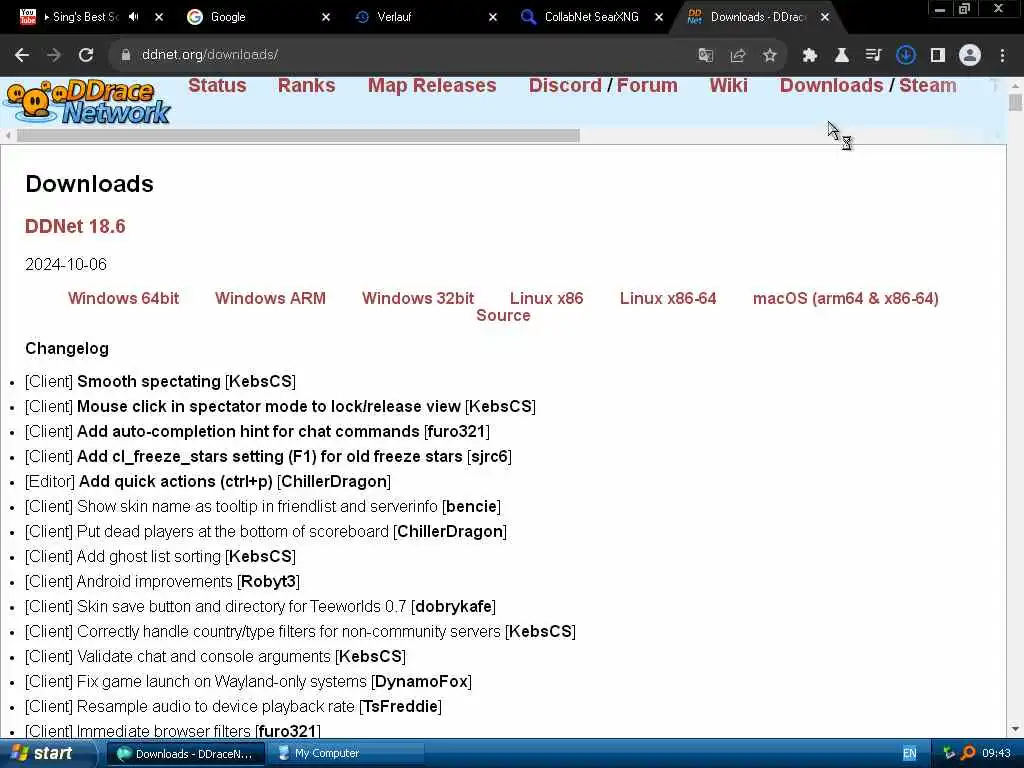Close the Downloads - DDrace tab
The width and height of the screenshot is (1024, 768).
click(825, 17)
